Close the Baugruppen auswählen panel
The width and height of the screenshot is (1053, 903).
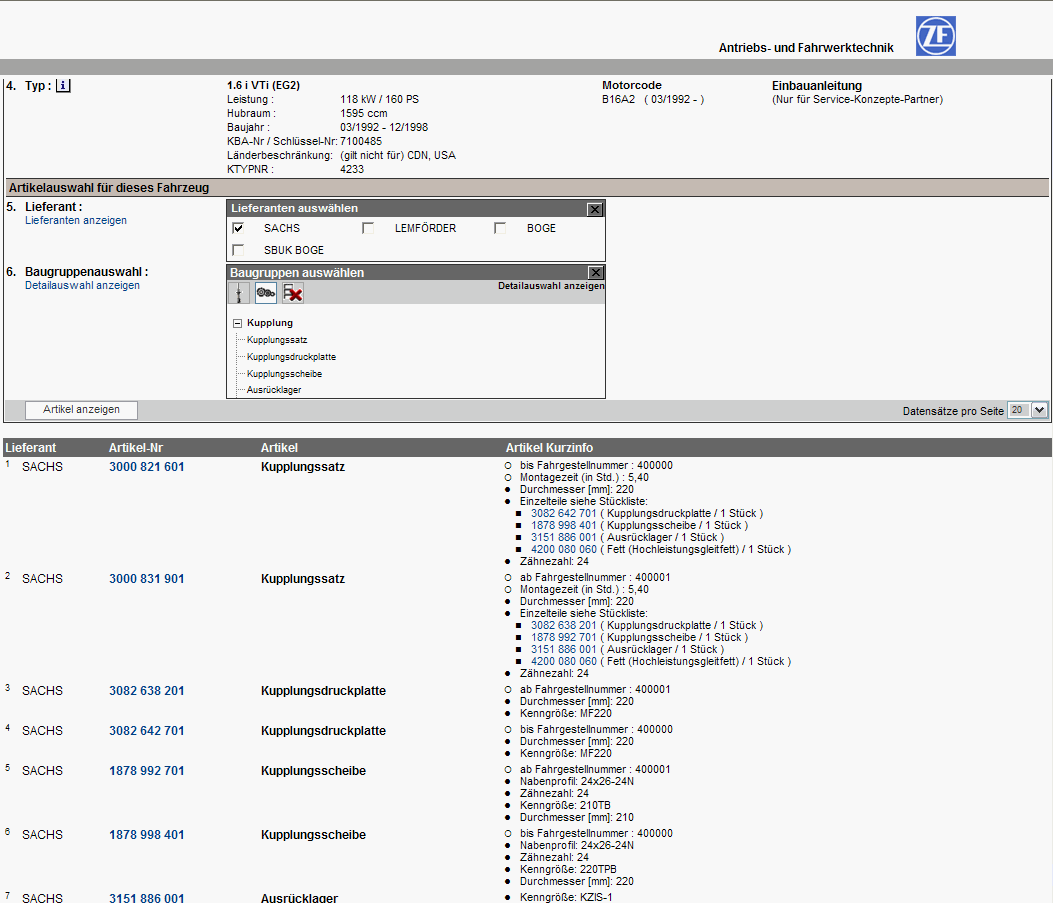pos(596,273)
